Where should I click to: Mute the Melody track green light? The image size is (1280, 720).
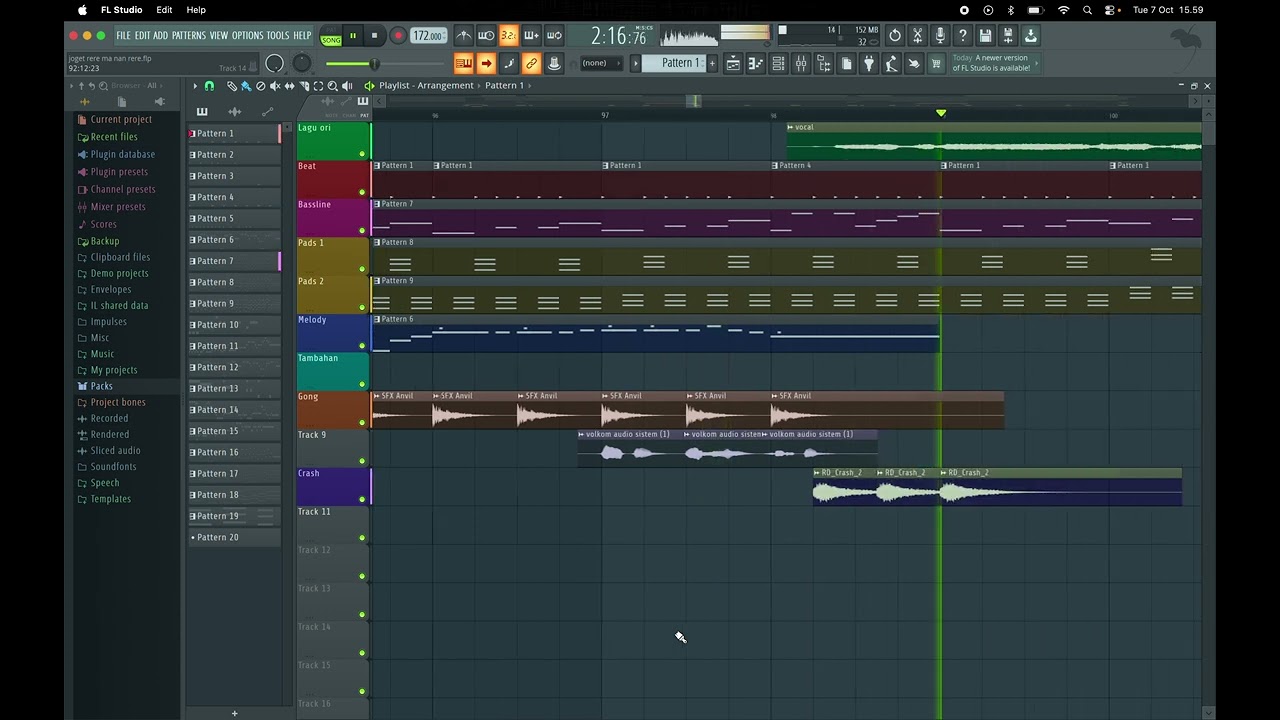[362, 346]
